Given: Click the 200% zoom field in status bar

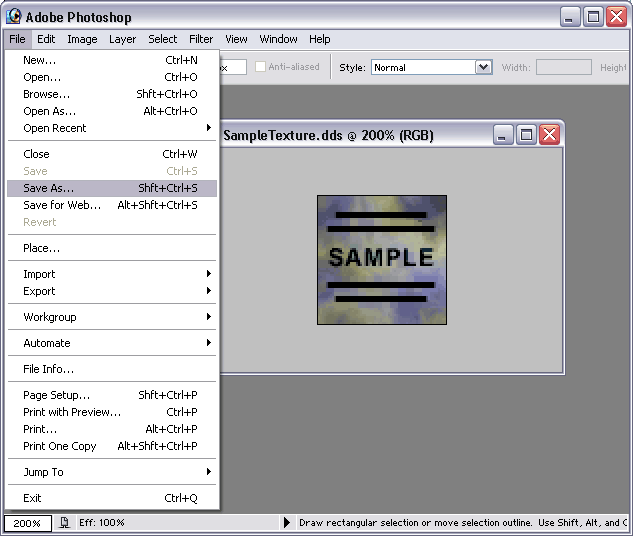Looking at the screenshot, I should coord(27,523).
